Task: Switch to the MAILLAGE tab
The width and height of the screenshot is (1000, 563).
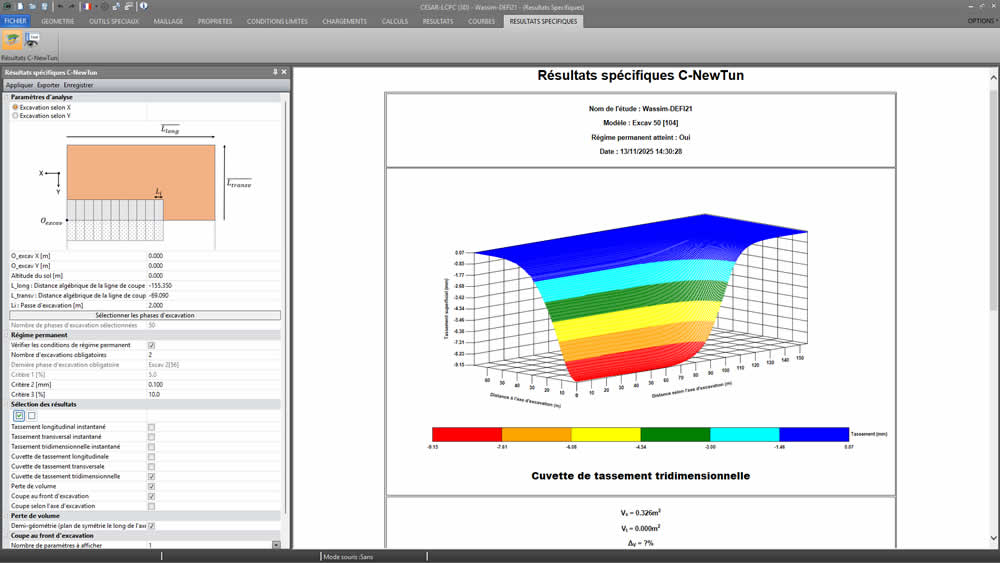Action: (x=168, y=21)
